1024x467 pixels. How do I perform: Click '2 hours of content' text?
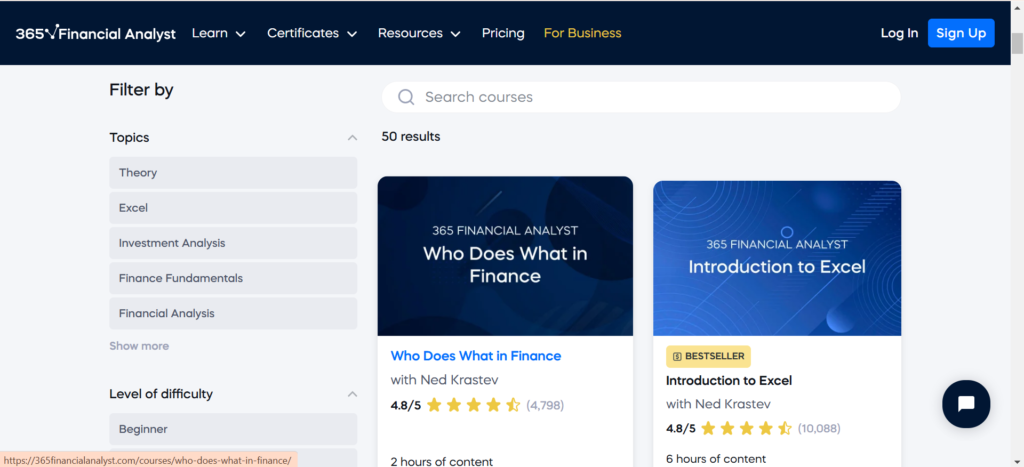coord(441,462)
